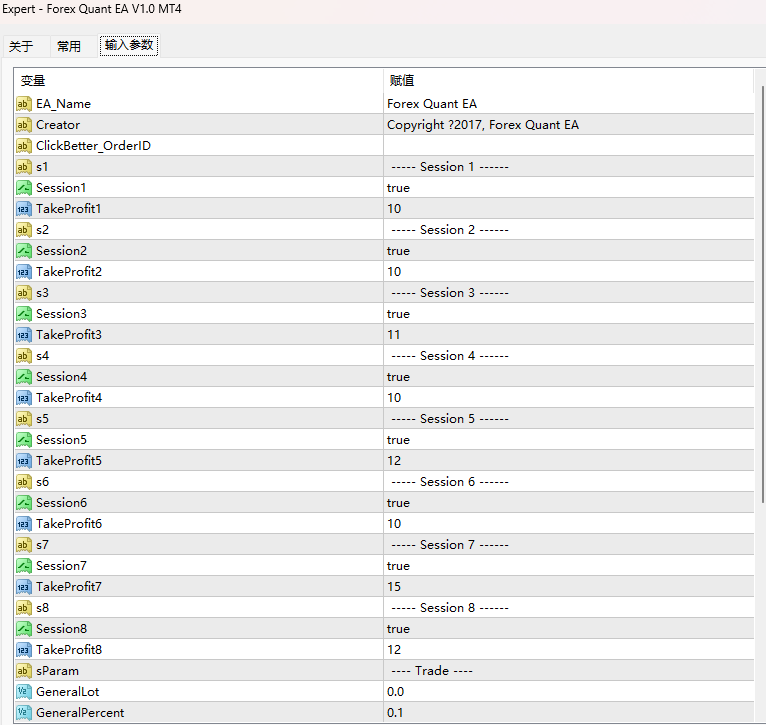Viewport: 766px width, 725px height.
Task: Click the boolean icon beside Session6
Action: [x=23, y=503]
